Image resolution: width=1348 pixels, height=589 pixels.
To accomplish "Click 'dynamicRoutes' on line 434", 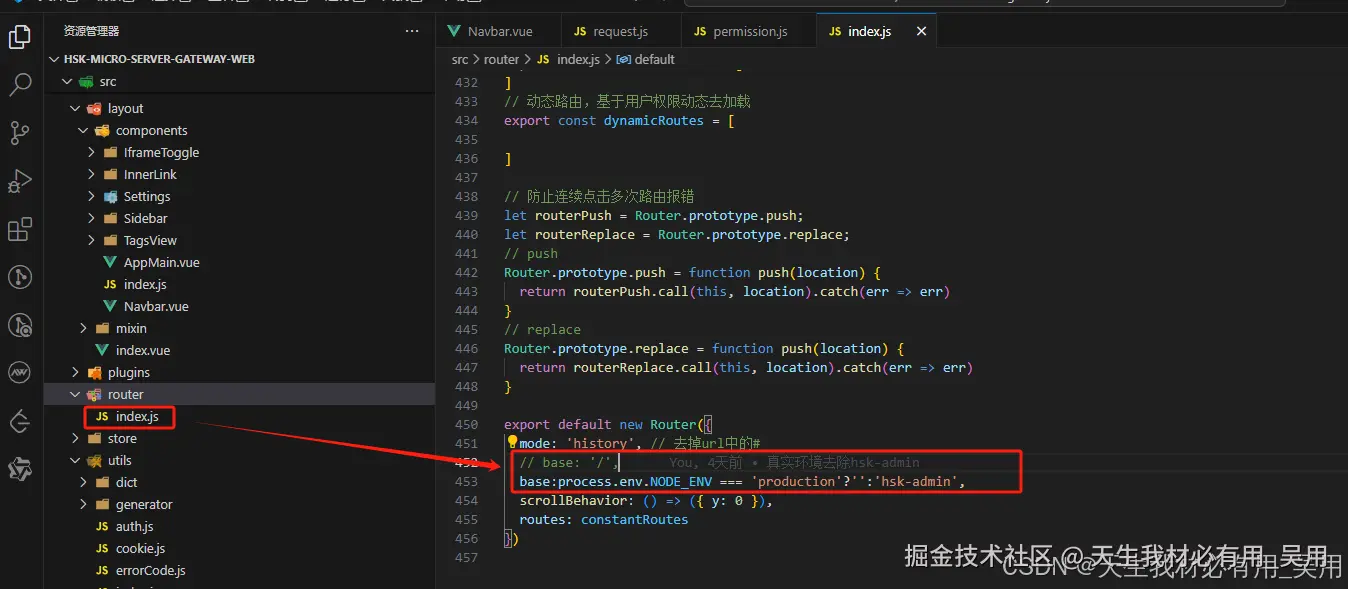I will 654,120.
